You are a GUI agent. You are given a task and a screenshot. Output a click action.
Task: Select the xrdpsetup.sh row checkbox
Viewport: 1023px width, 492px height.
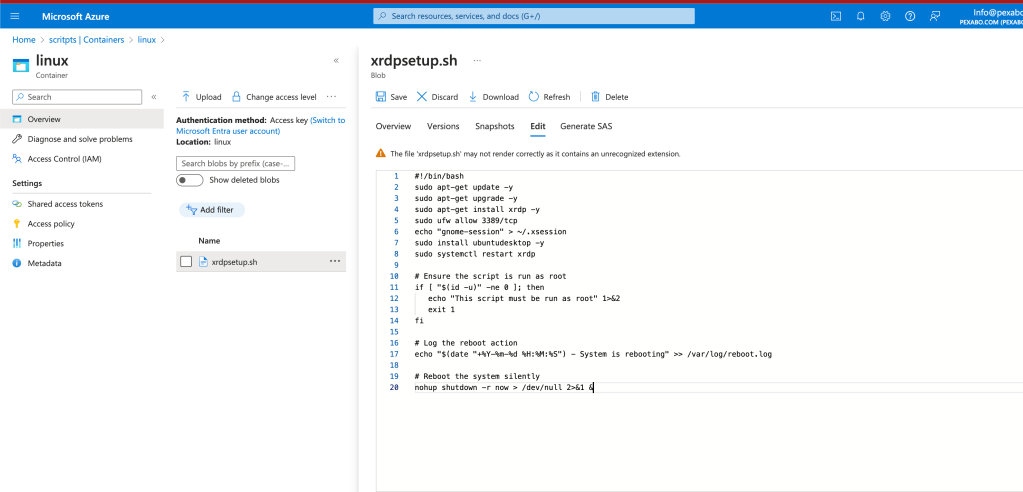click(x=186, y=262)
